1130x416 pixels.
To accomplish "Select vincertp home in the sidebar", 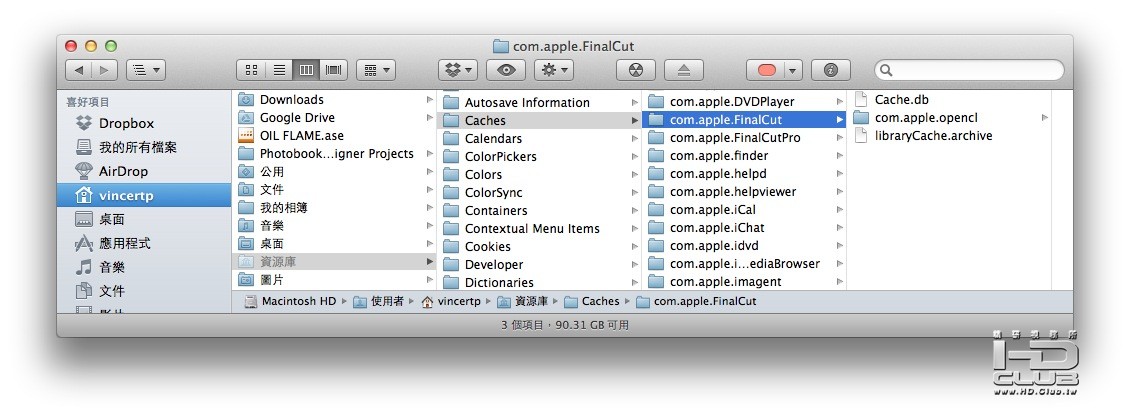I will [144, 195].
